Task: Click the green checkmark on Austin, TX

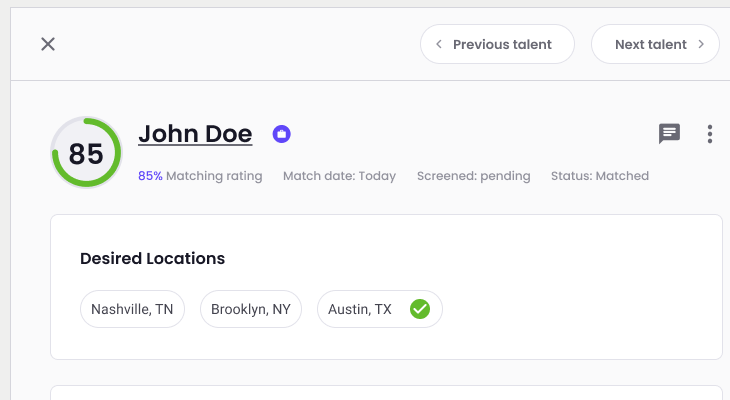Action: coord(420,310)
